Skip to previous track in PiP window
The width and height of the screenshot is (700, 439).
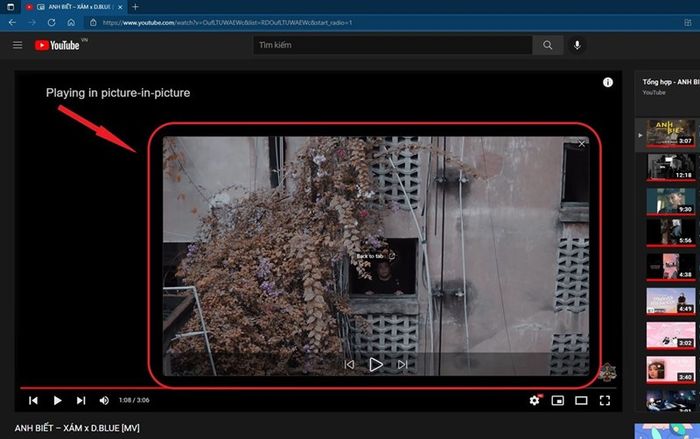[350, 365]
